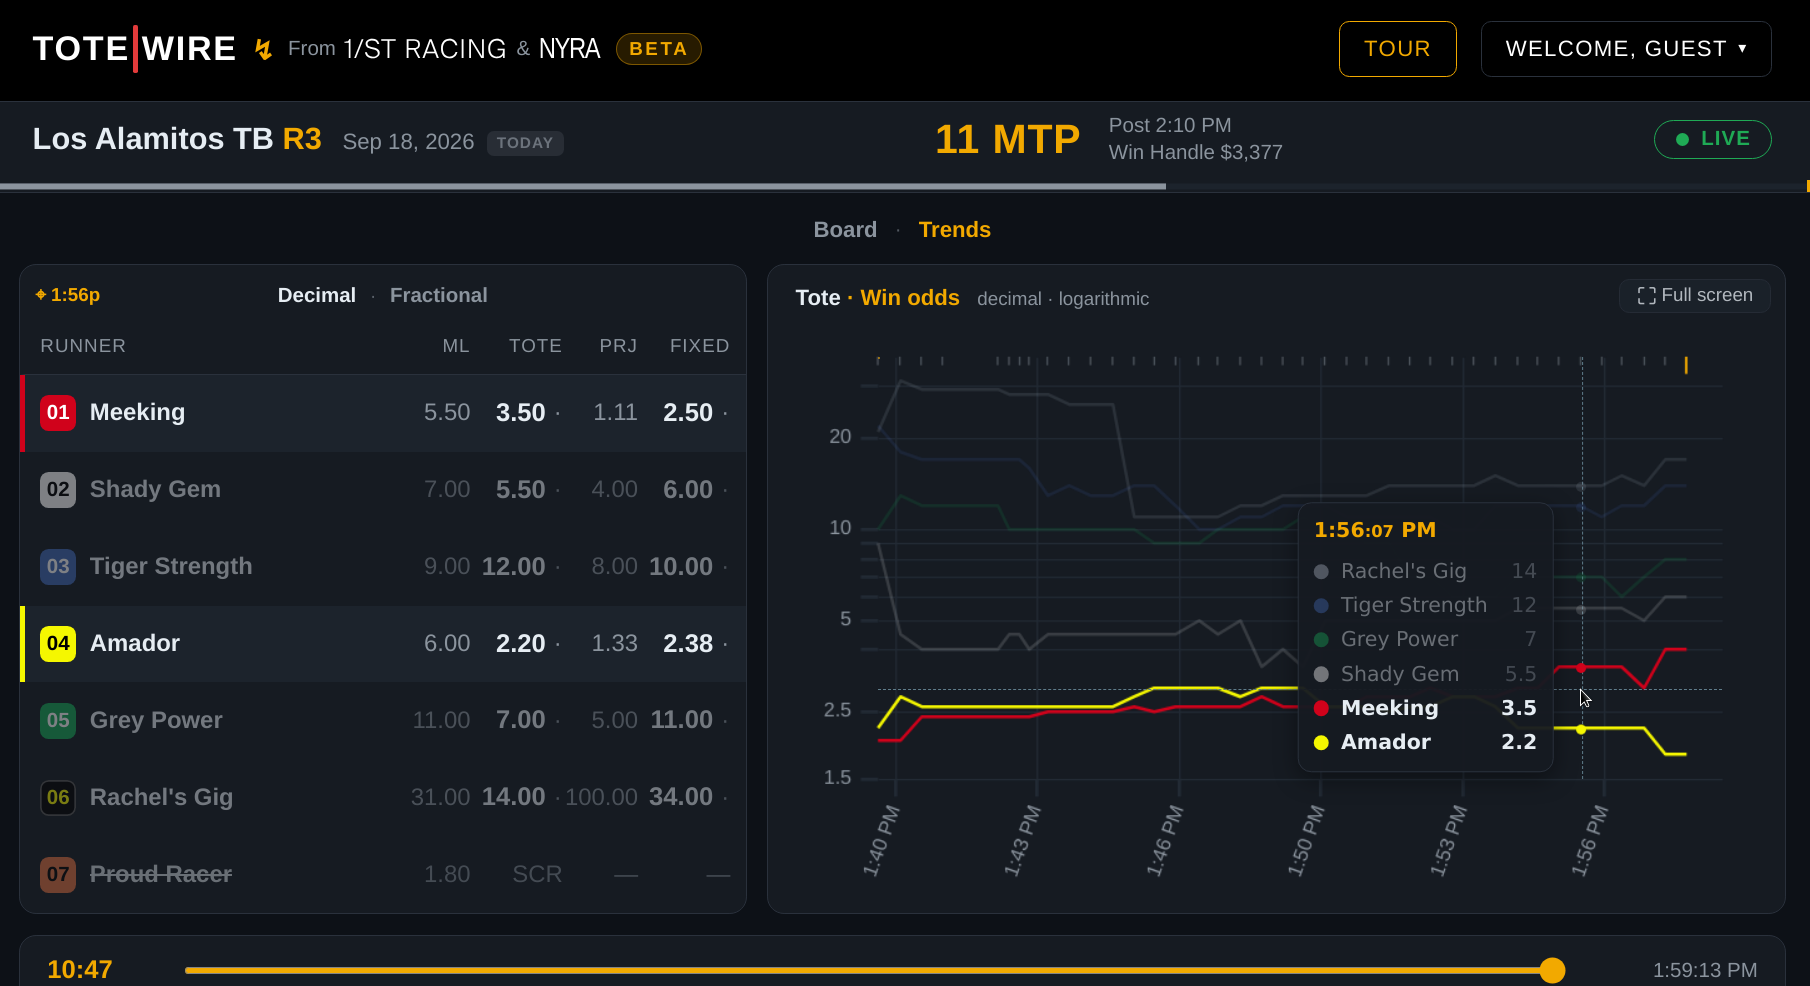Switch odds format to Fractional
This screenshot has width=1810, height=986.
438,295
